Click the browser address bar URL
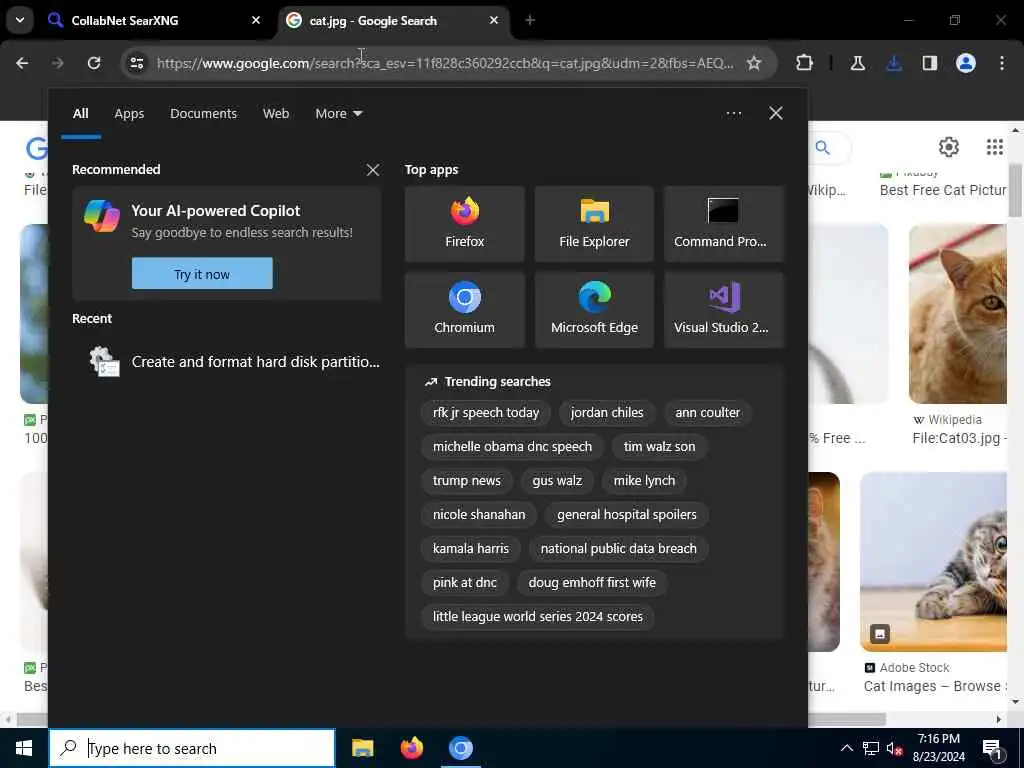This screenshot has width=1024, height=768. [445, 63]
